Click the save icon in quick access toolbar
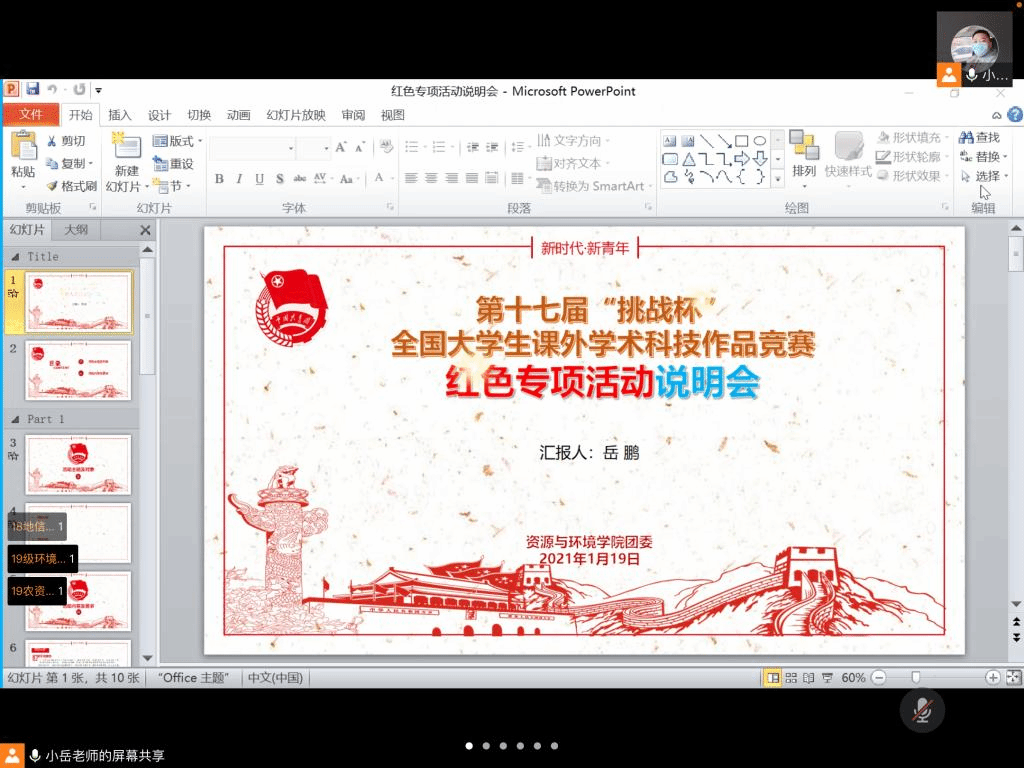This screenshot has width=1024, height=768. point(32,90)
